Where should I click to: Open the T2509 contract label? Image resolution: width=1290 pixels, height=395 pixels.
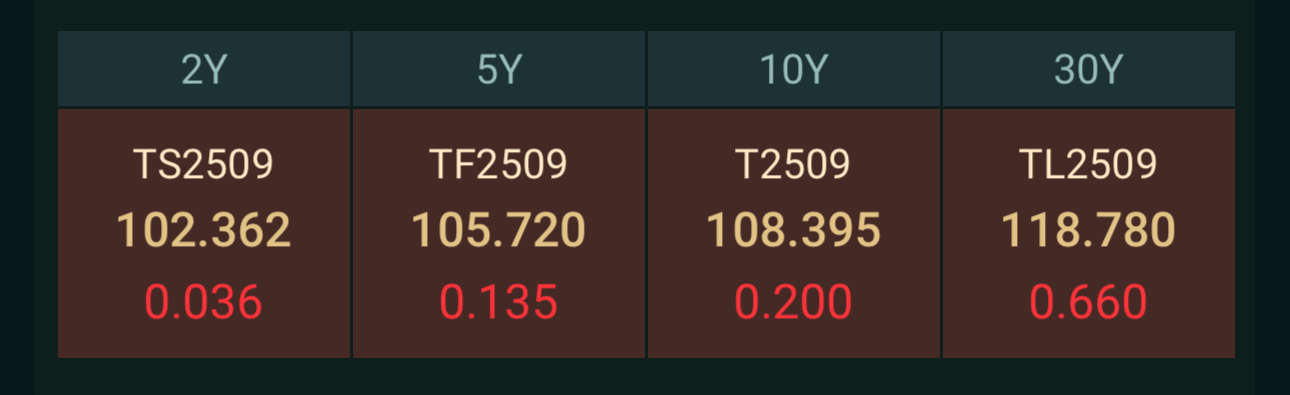794,164
